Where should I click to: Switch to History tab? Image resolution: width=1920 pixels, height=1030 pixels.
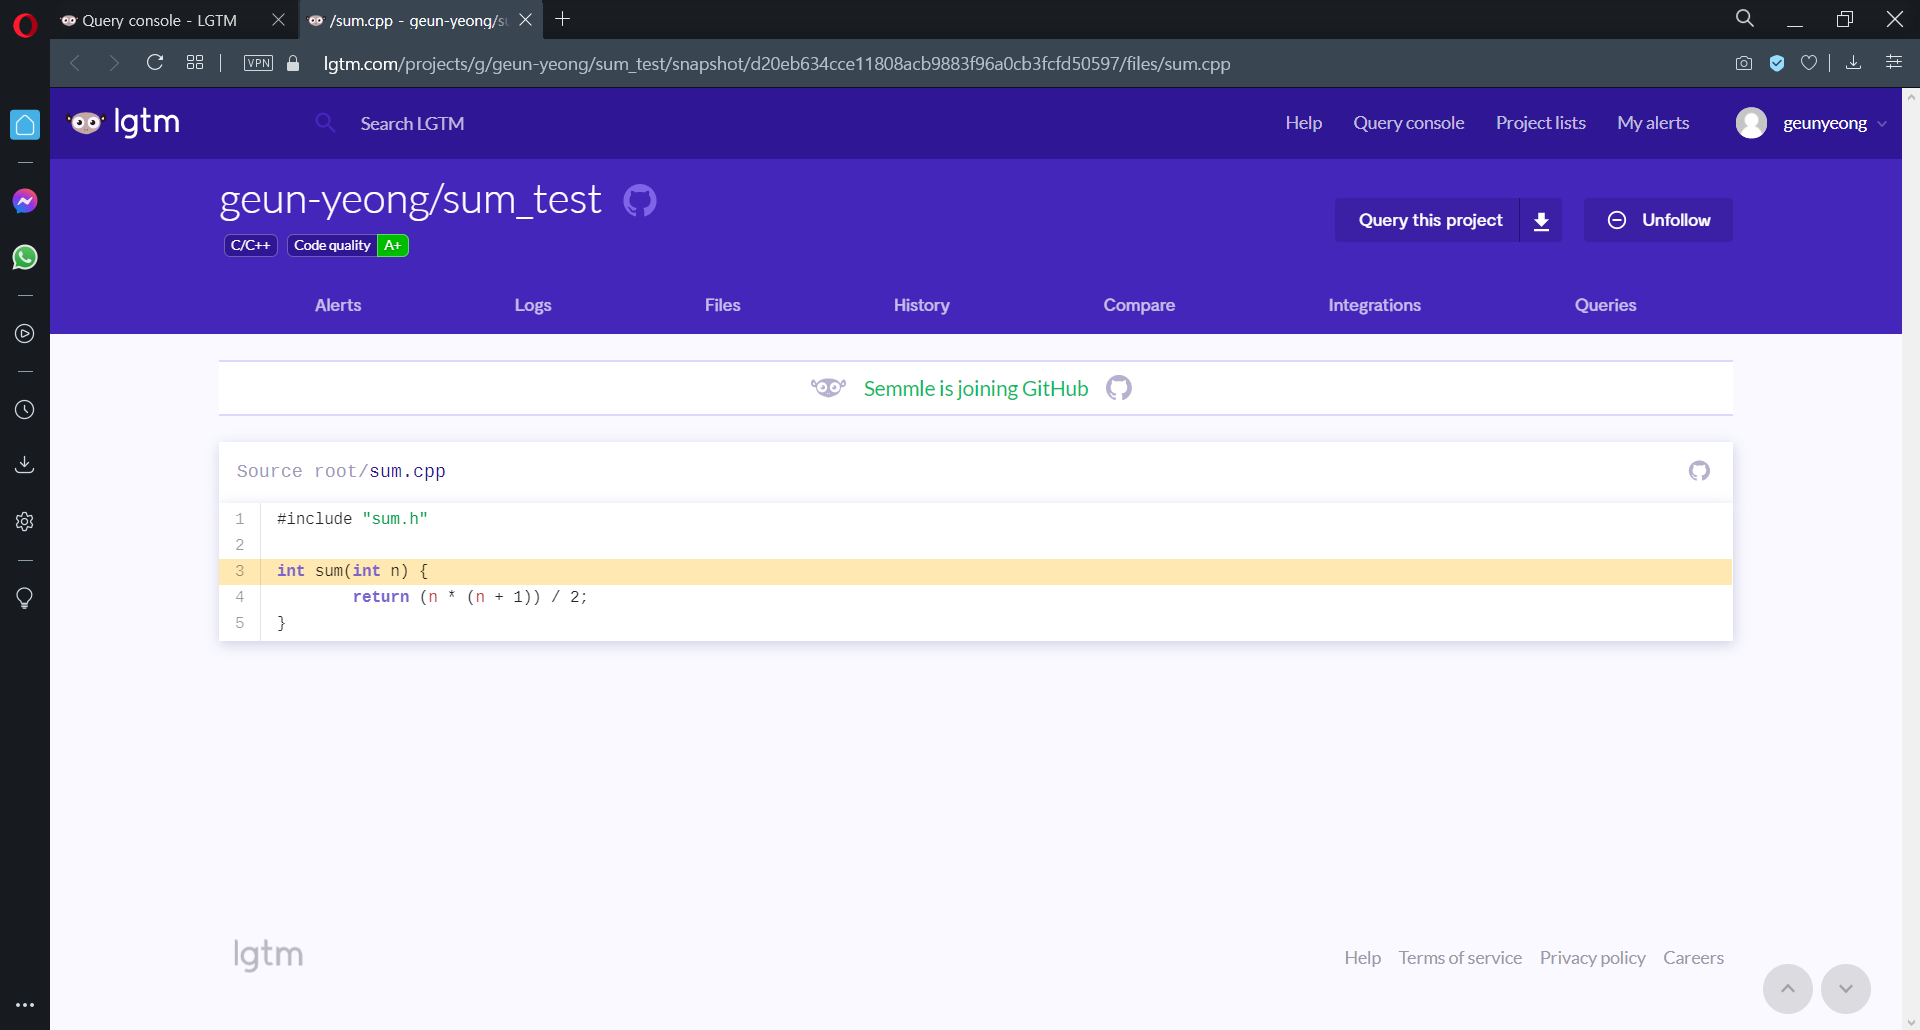click(x=921, y=305)
